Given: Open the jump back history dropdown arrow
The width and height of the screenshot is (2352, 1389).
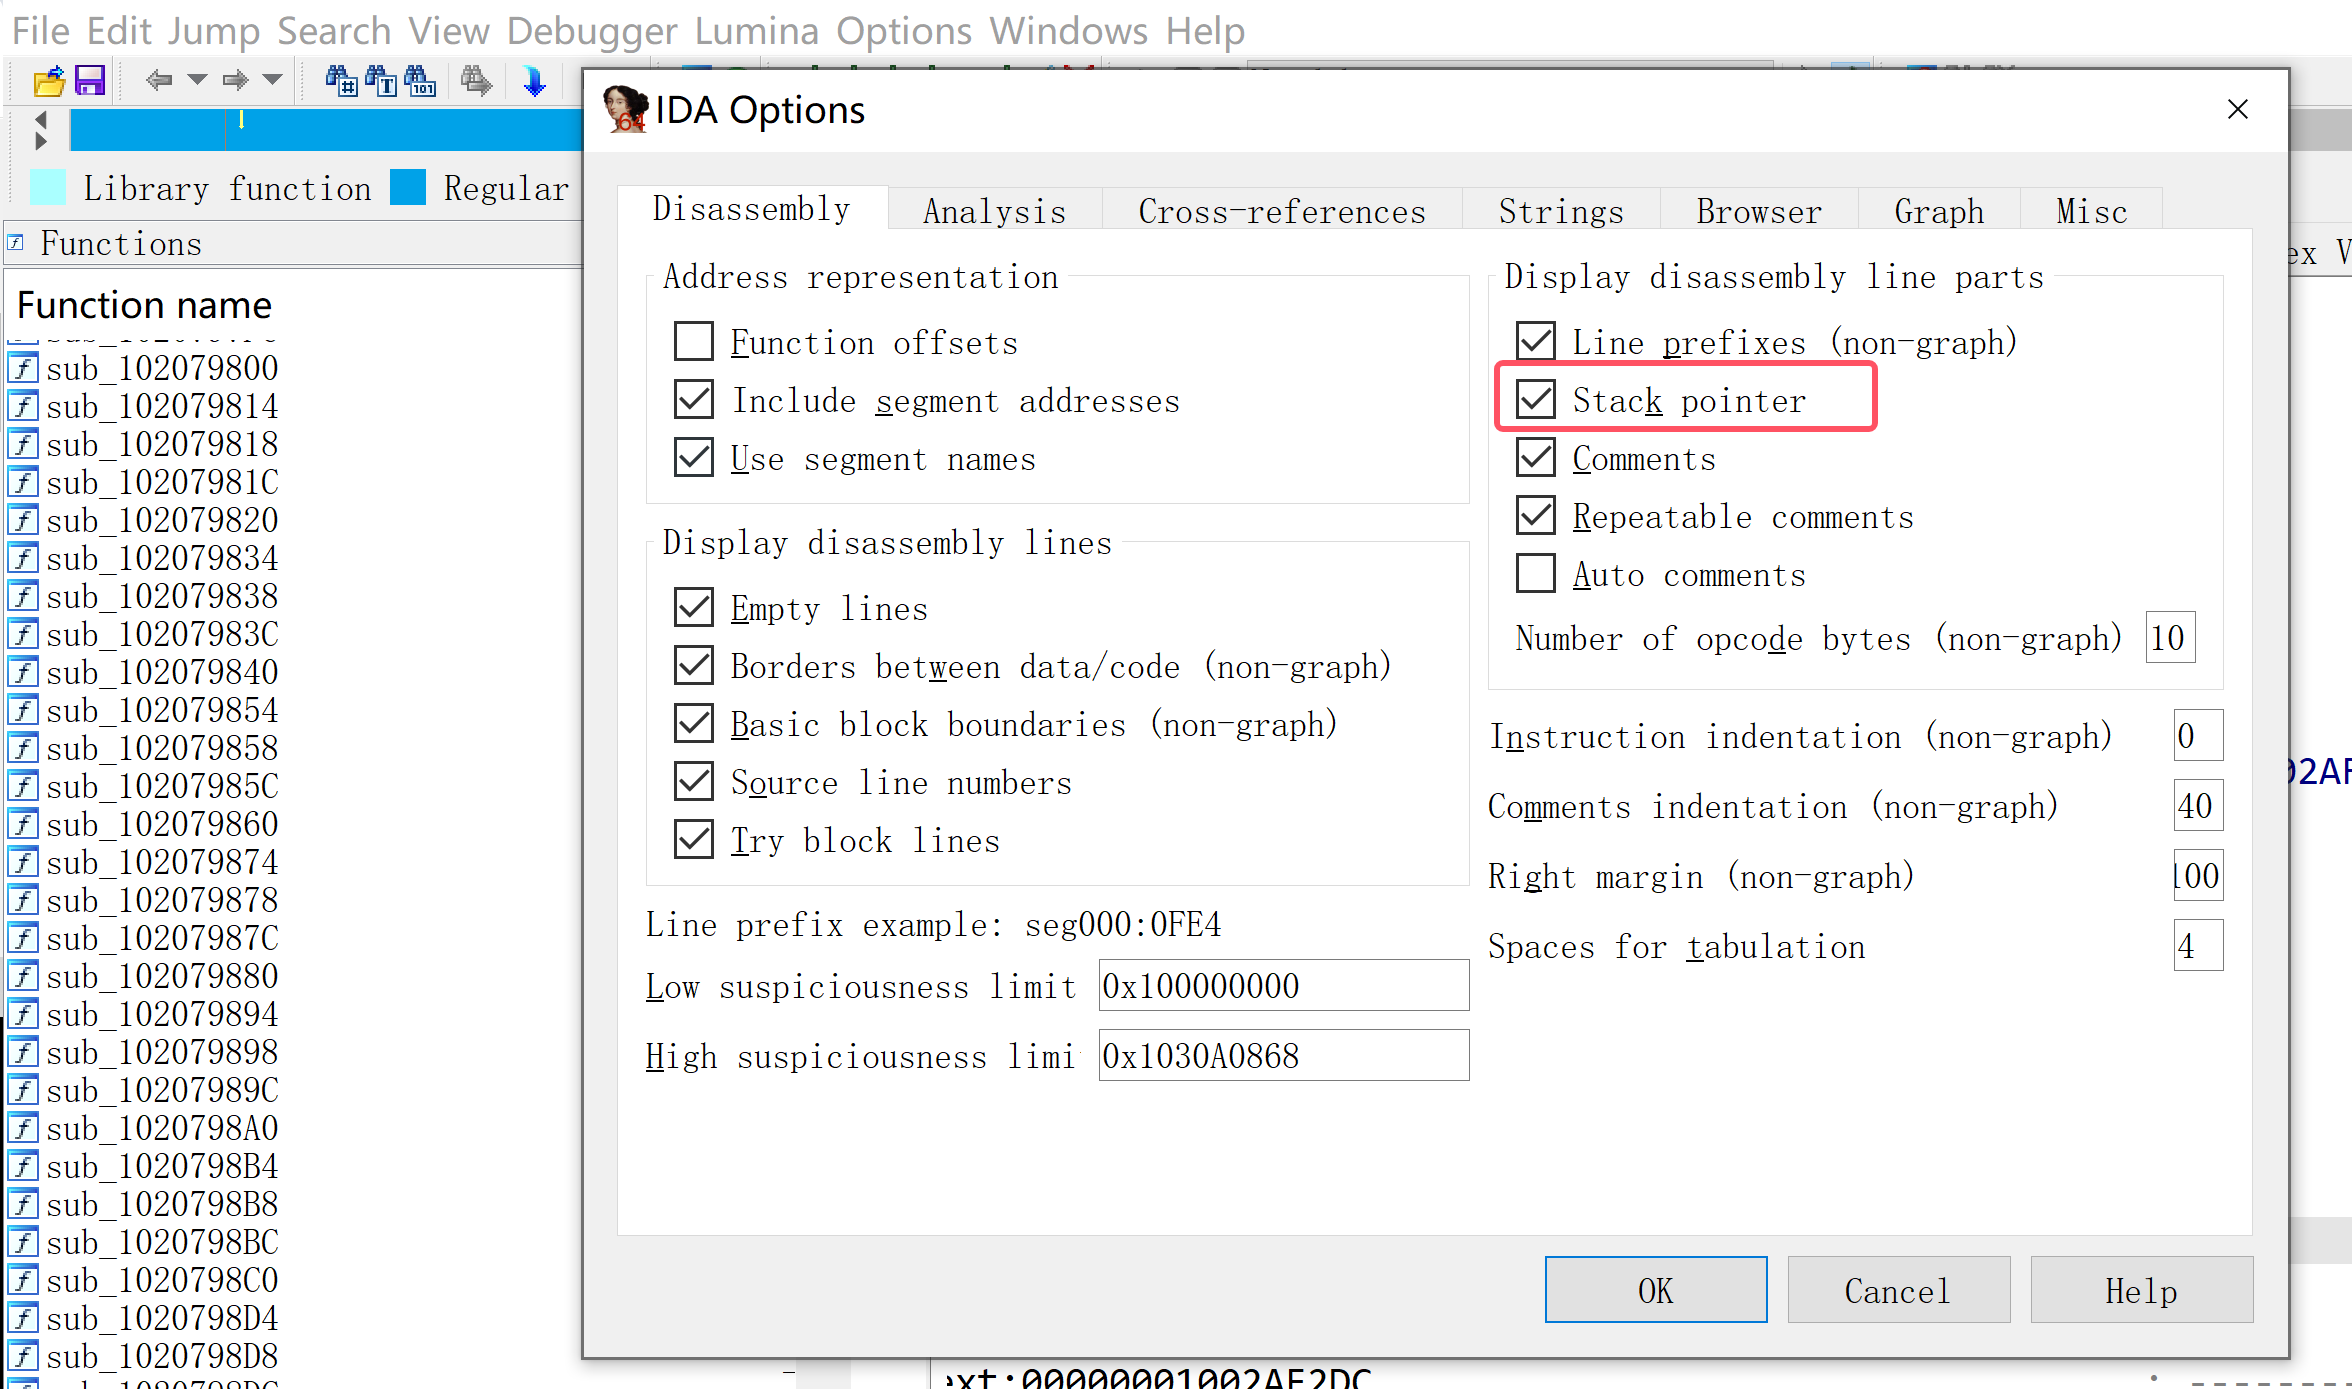Looking at the screenshot, I should [197, 80].
